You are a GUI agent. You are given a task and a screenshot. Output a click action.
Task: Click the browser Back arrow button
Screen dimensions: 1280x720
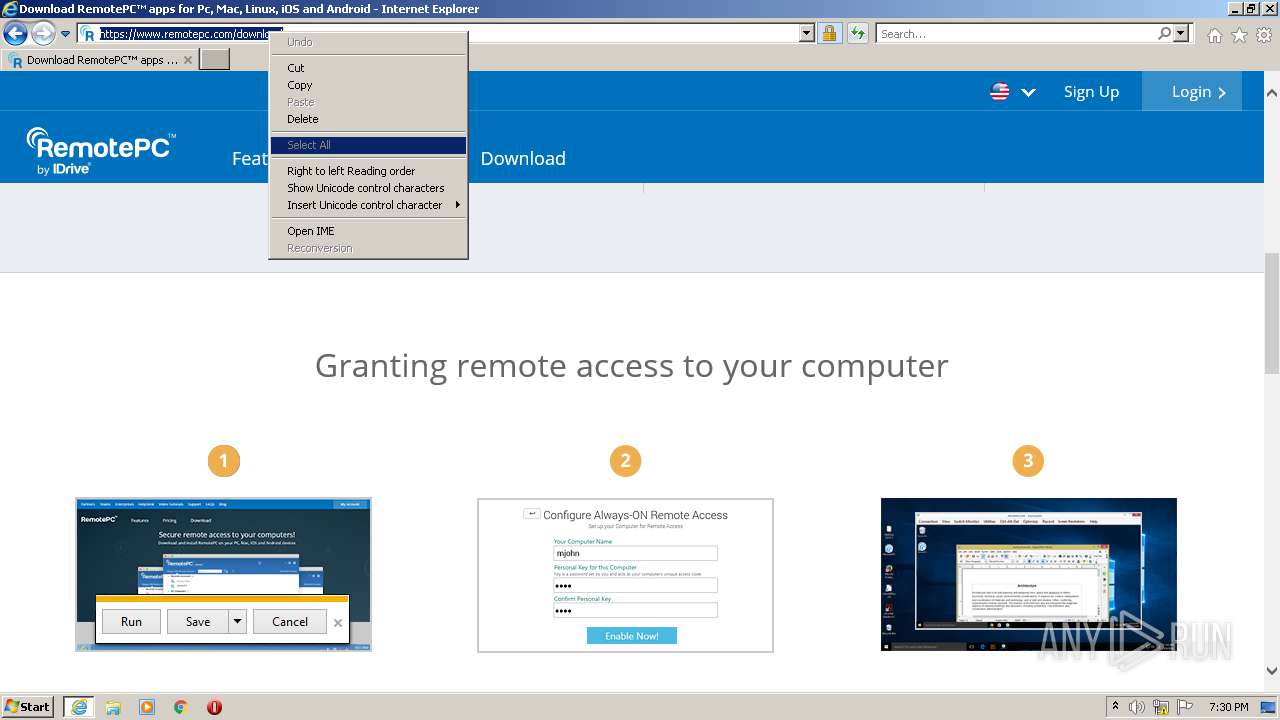point(15,34)
